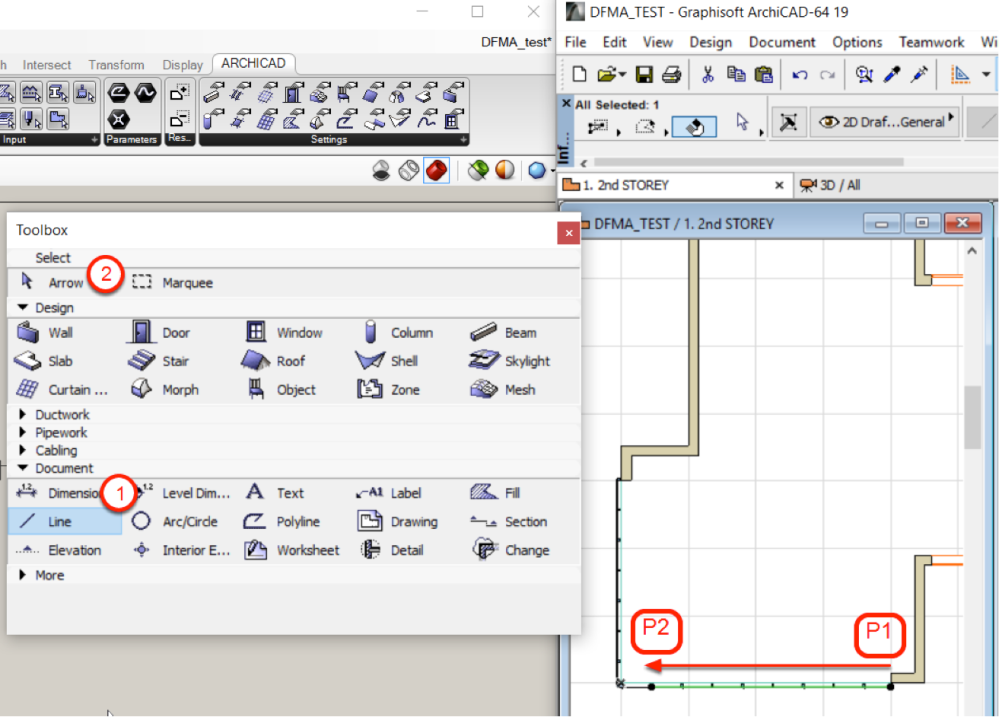The image size is (999, 717).
Task: Open the Design menu
Action: point(710,42)
